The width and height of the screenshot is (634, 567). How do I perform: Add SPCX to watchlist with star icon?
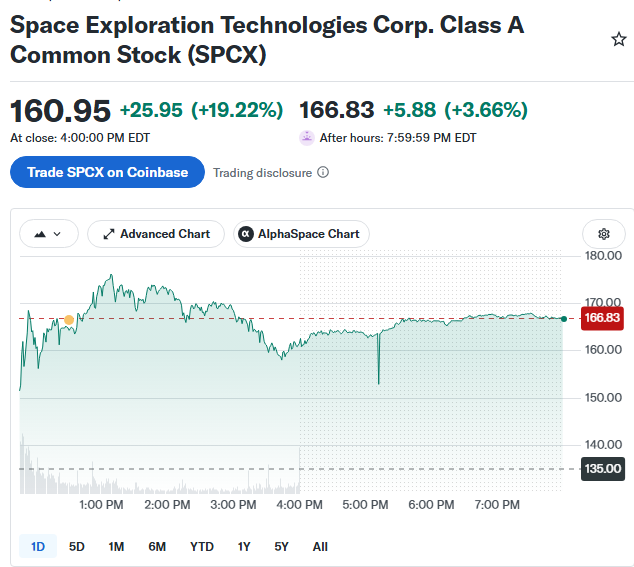coord(618,39)
